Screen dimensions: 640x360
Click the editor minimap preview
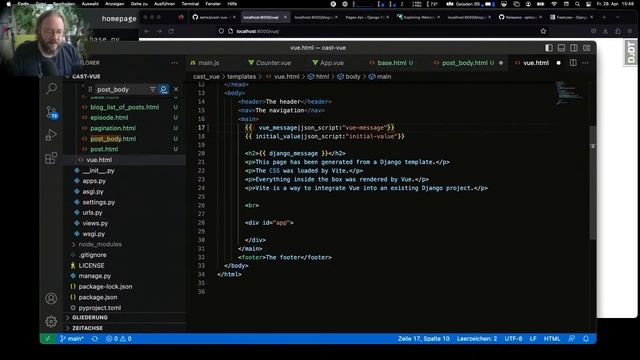(569, 93)
